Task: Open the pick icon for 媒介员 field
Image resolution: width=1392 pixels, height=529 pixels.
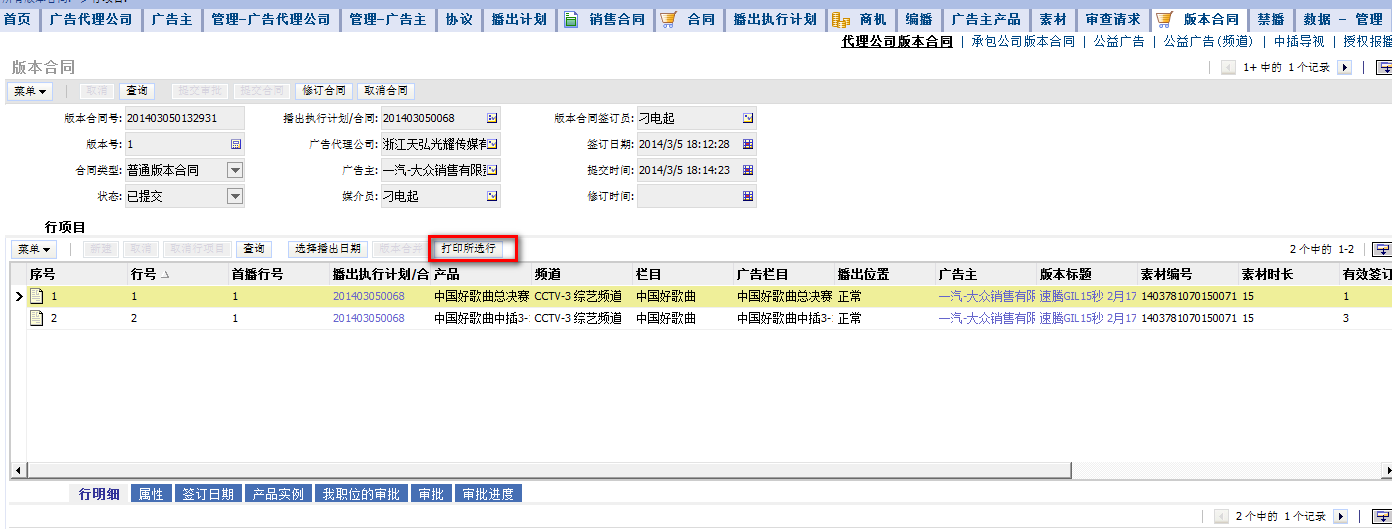Action: 492,196
